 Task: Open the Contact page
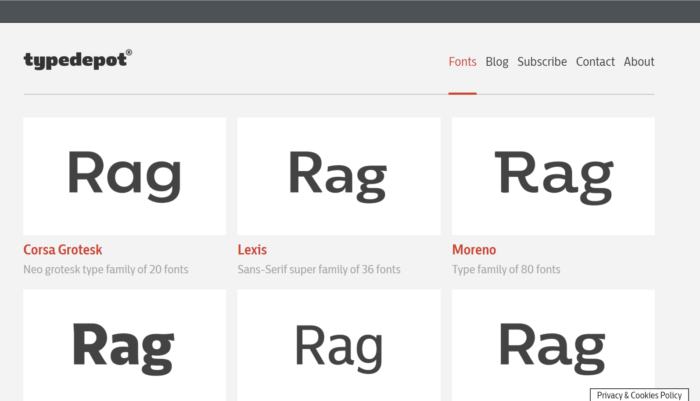point(595,62)
